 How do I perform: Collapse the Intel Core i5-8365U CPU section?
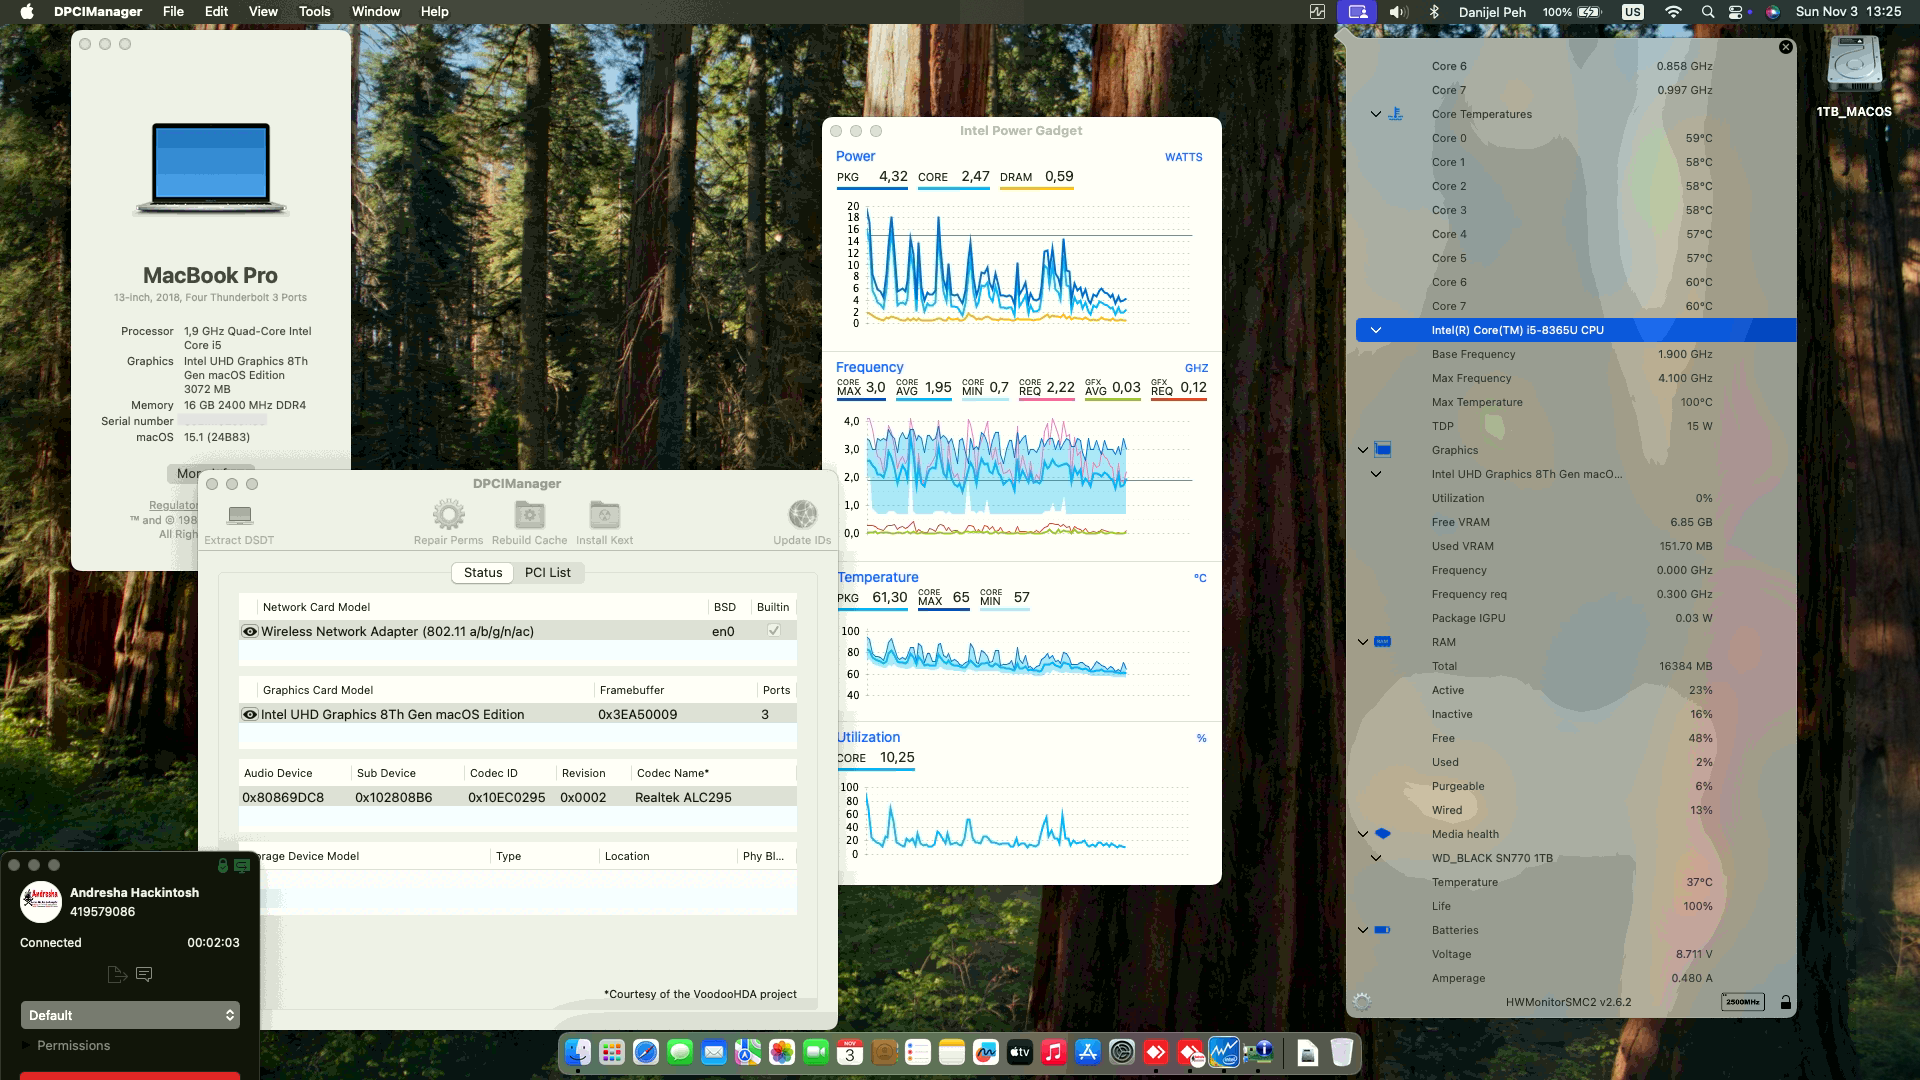(1376, 330)
